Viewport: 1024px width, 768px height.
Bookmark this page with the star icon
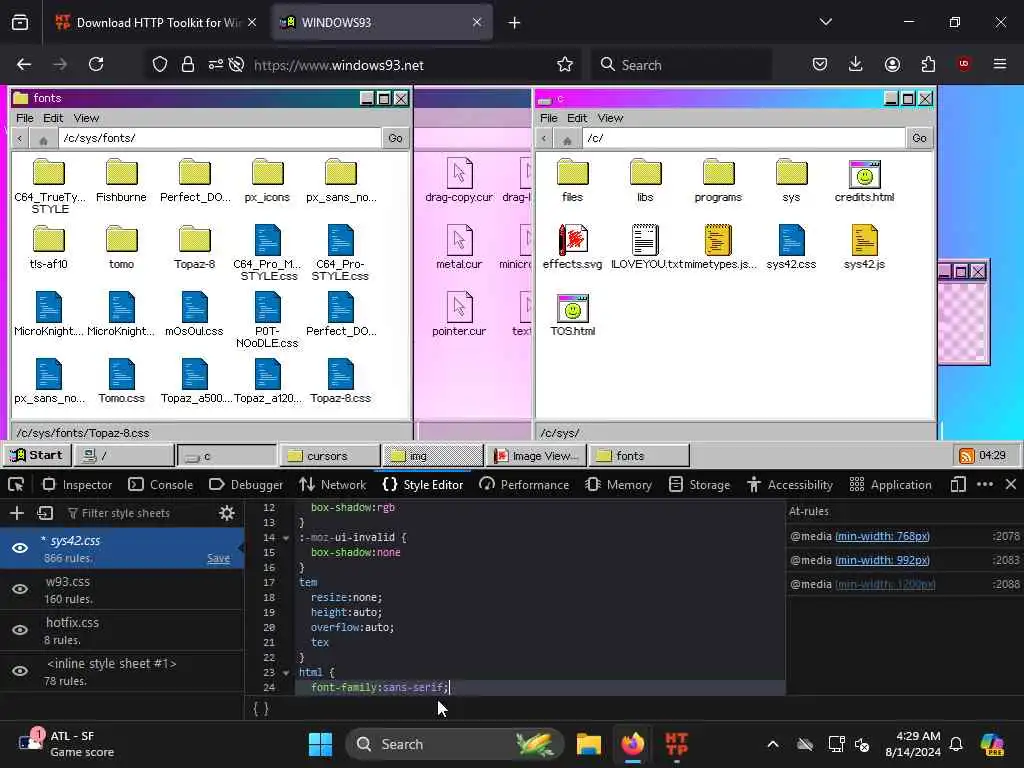pyautogui.click(x=565, y=65)
